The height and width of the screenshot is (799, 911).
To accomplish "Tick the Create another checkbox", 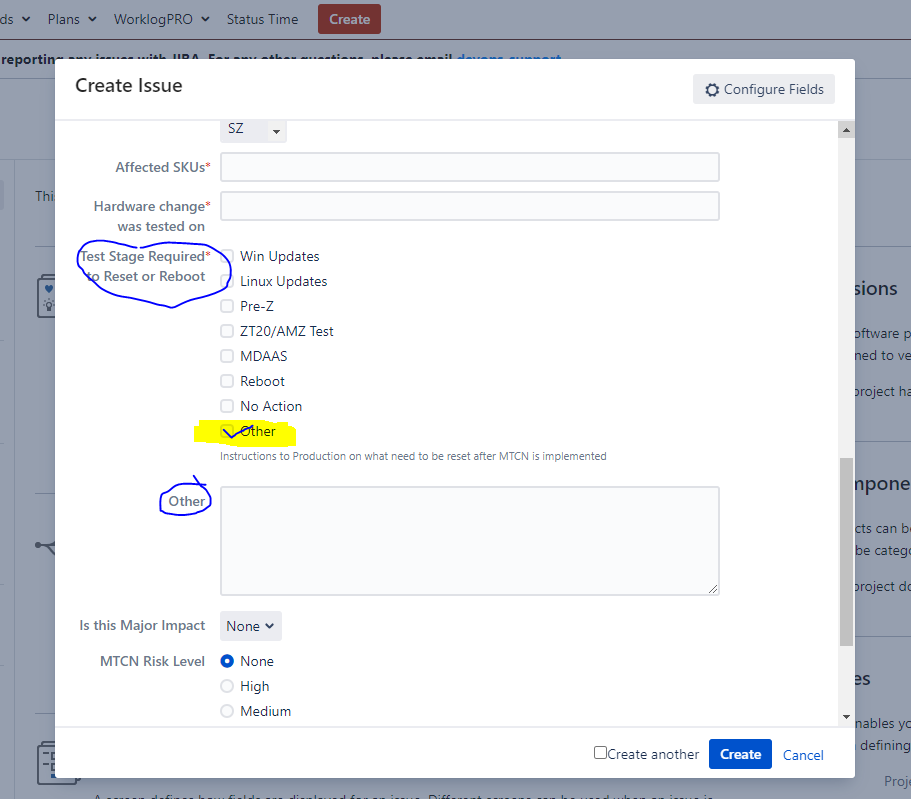I will (600, 754).
